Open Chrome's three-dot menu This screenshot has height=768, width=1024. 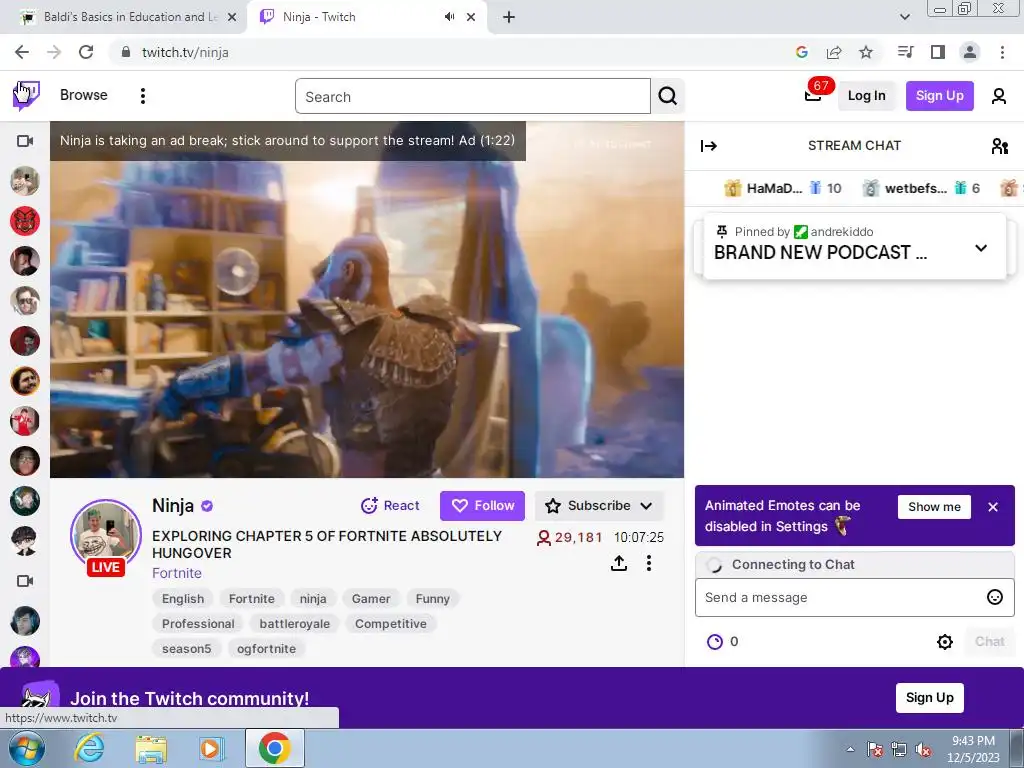(1002, 52)
